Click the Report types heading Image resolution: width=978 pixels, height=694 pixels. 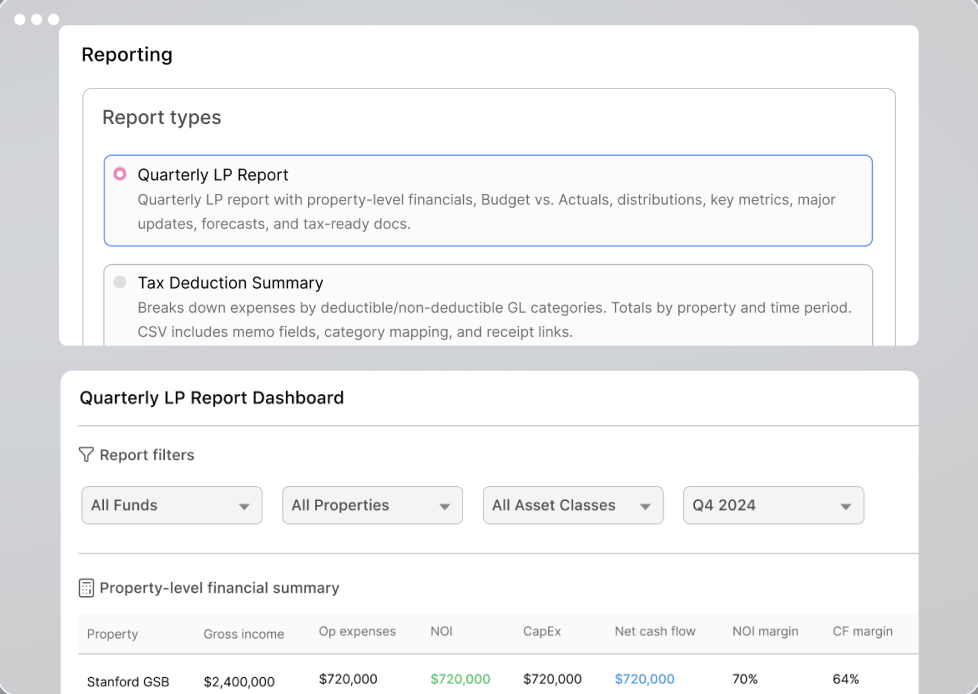[x=162, y=117]
